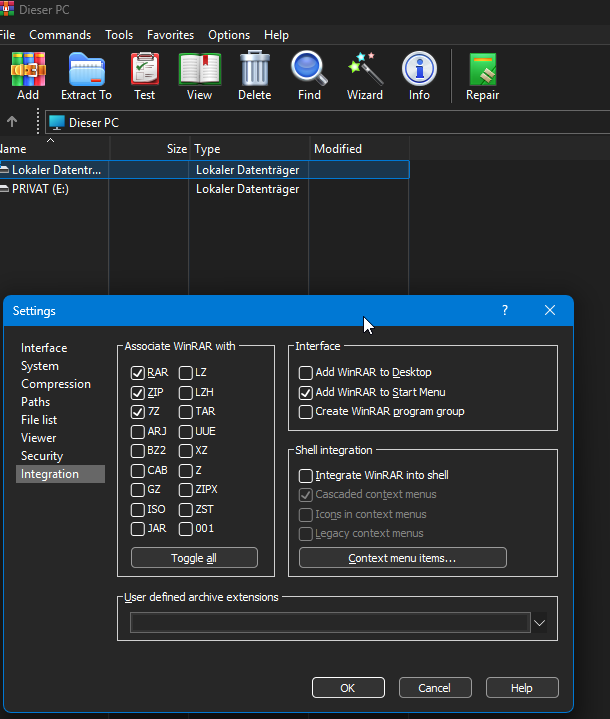The width and height of the screenshot is (610, 719).
Task: Click the Repair toolbar icon
Action: (482, 69)
